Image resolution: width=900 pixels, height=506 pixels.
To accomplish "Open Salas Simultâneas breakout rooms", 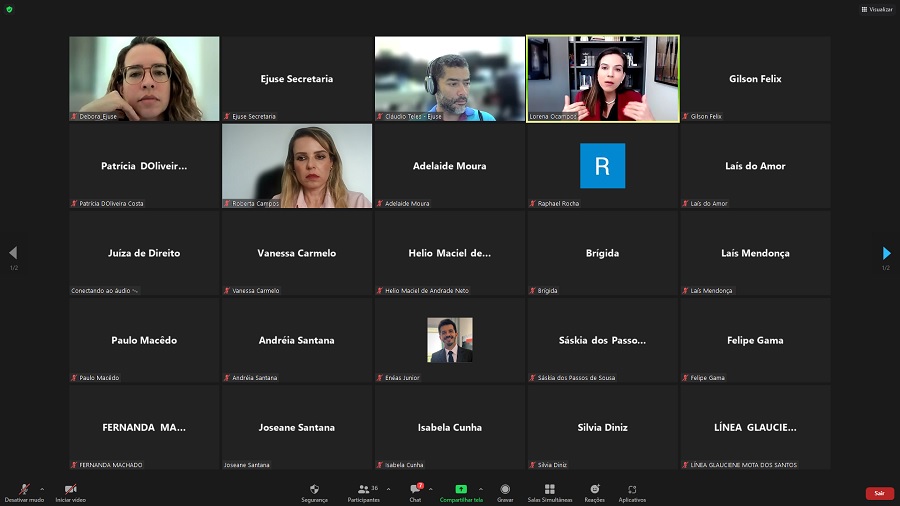I will [x=549, y=492].
